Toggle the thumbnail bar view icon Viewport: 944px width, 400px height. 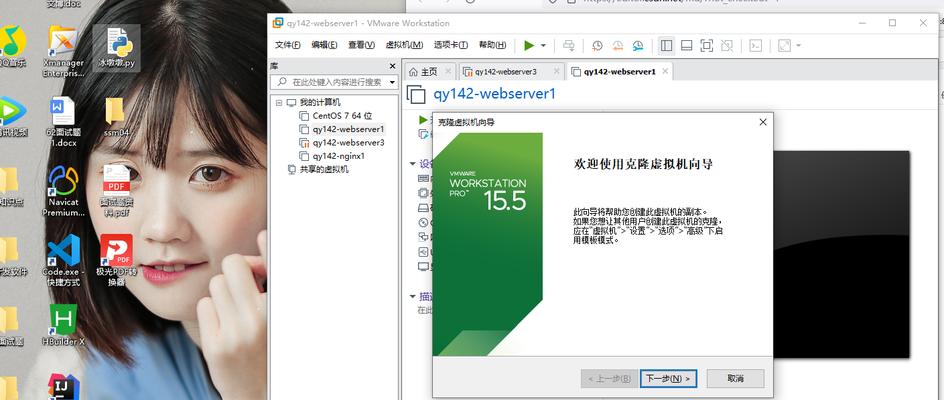pos(686,45)
